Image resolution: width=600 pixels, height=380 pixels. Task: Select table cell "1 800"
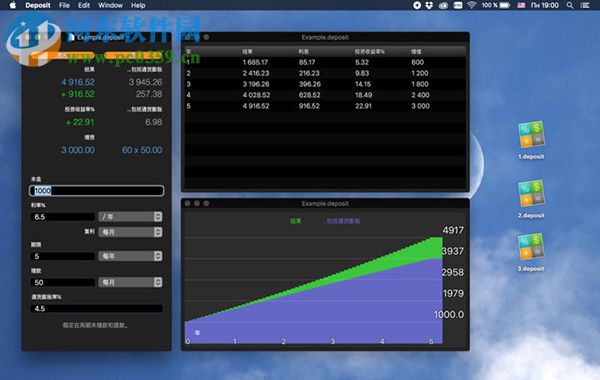point(420,84)
